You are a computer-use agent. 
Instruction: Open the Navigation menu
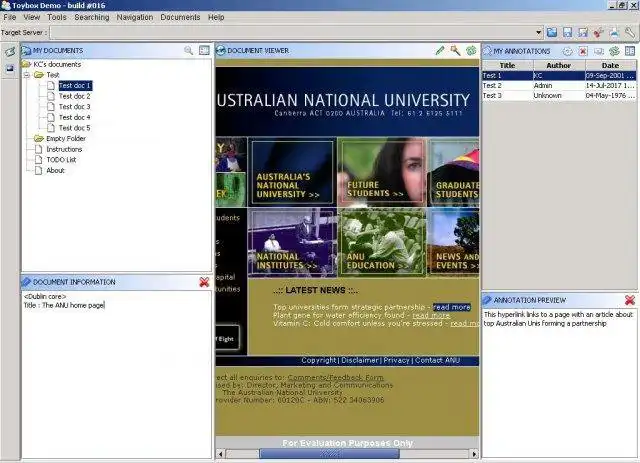[135, 17]
